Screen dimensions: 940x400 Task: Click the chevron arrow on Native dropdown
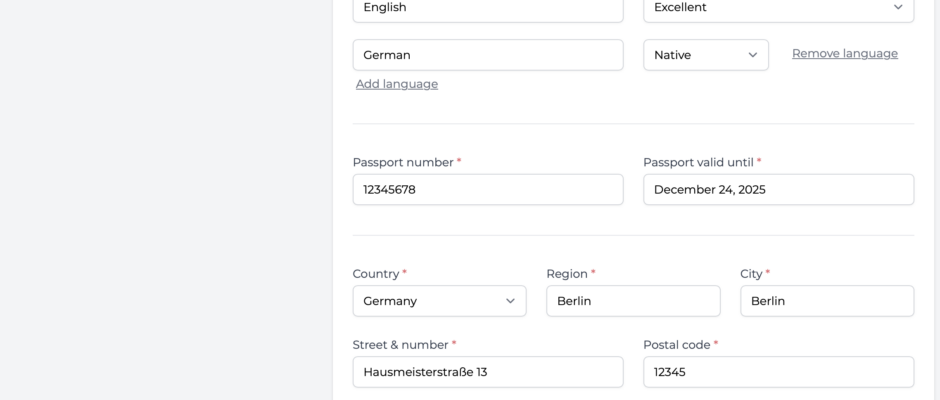pyautogui.click(x=752, y=55)
